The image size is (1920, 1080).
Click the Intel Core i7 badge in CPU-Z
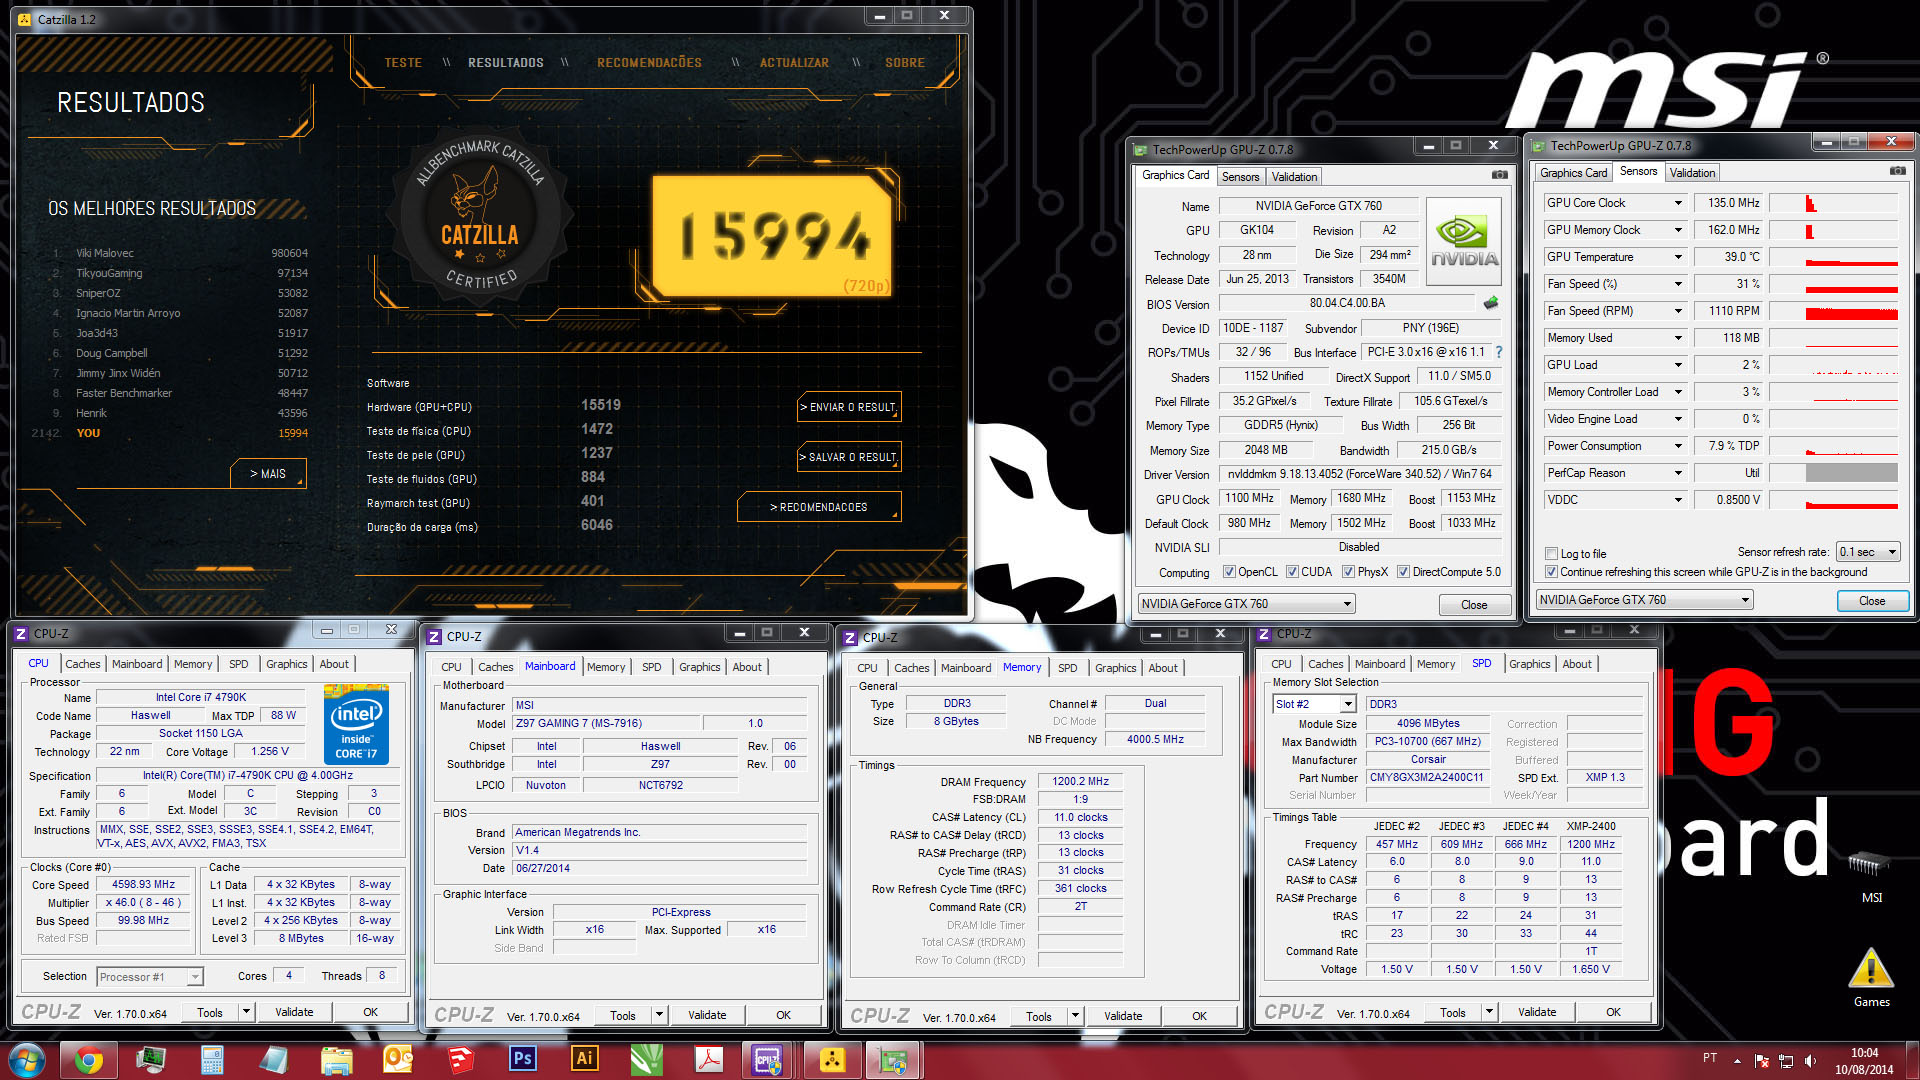[x=356, y=724]
